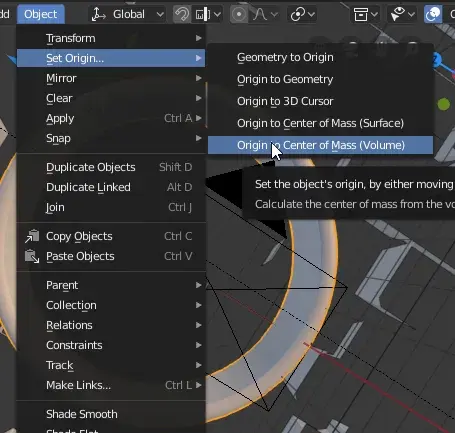This screenshot has height=433, width=455.
Task: Open the selectability and visibility eye dropdown
Action: [402, 14]
